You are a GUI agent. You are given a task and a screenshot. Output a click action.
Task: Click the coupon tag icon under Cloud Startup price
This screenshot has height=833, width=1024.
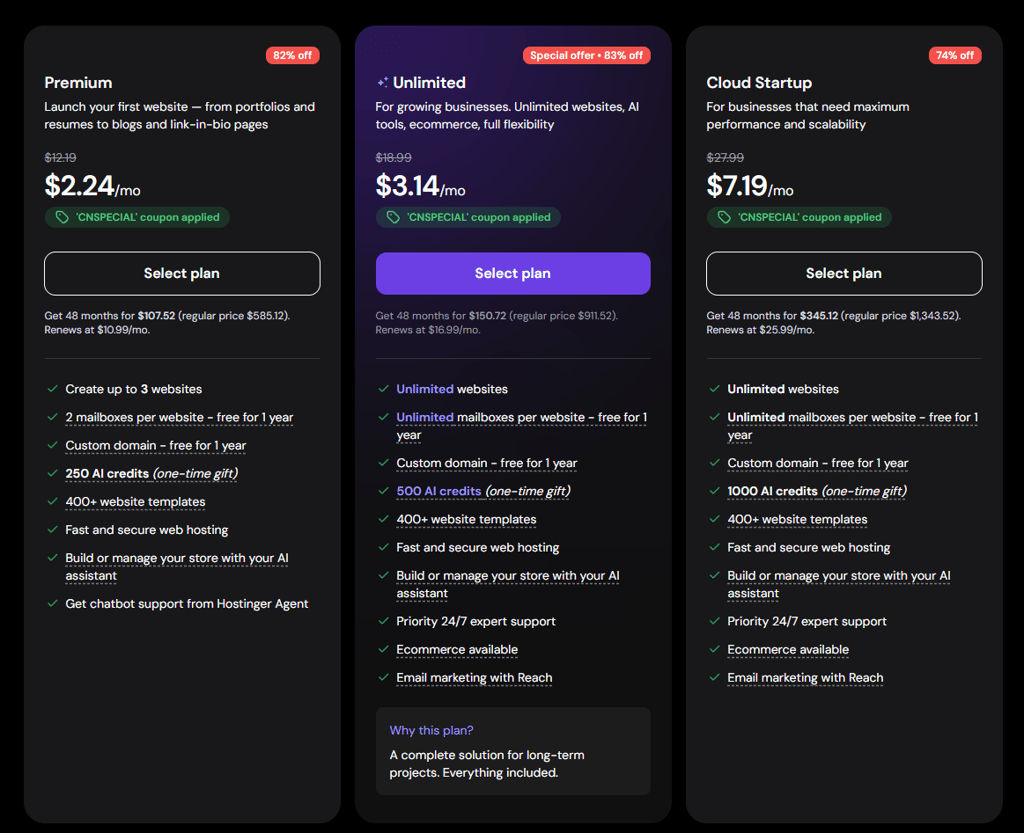click(724, 217)
